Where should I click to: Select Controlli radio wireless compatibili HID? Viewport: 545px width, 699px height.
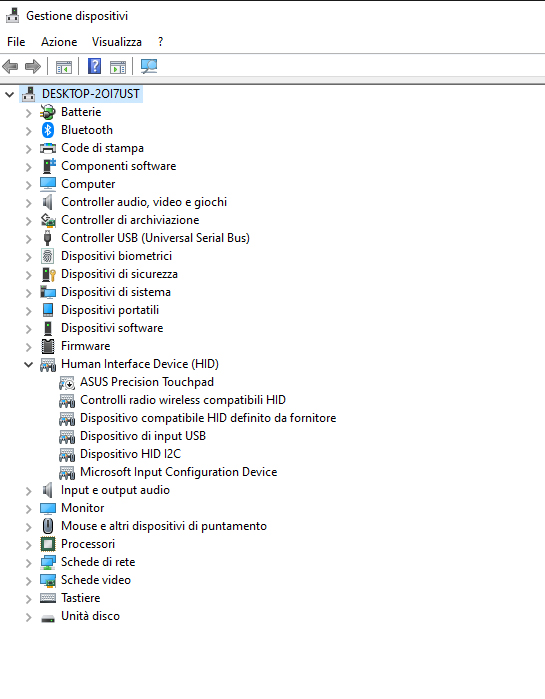183,400
